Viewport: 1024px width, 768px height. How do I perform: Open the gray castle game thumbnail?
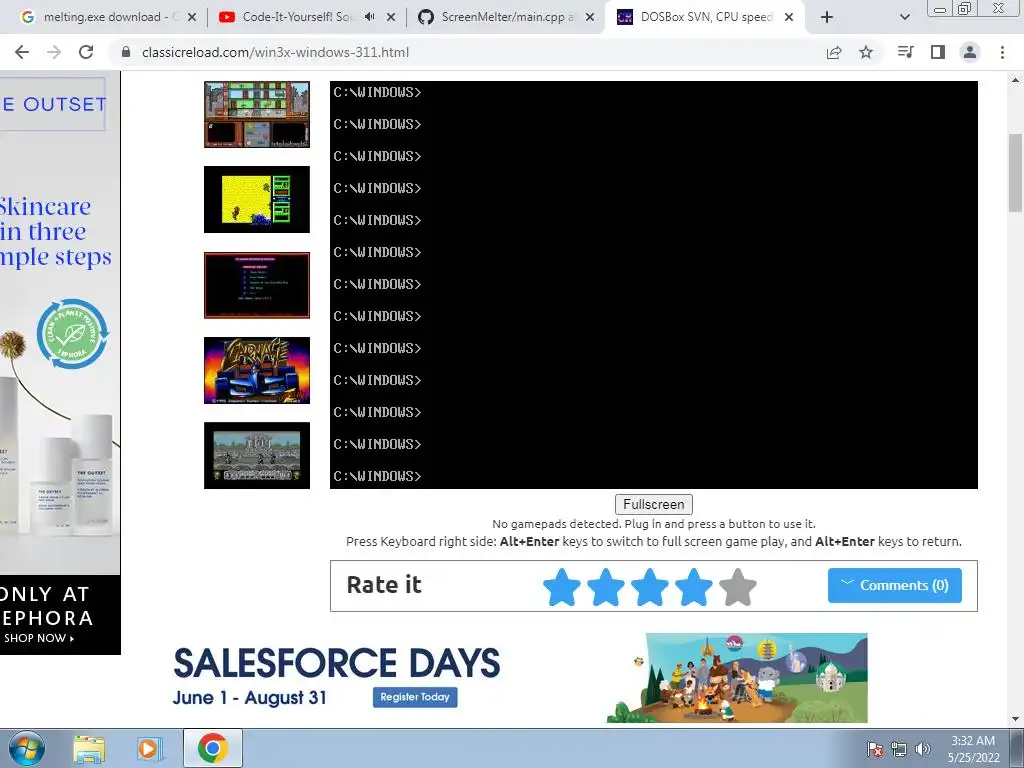pyautogui.click(x=257, y=455)
